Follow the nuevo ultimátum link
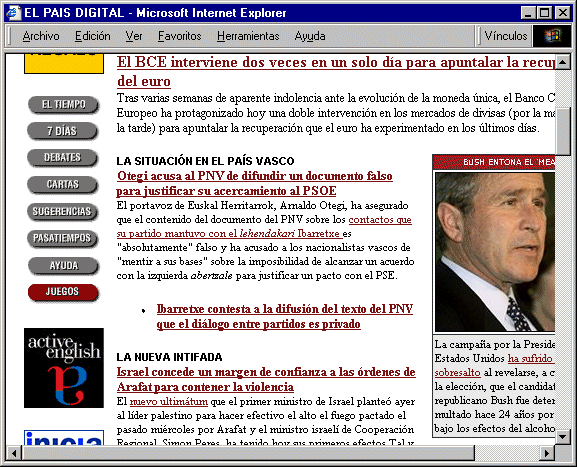Screen dimensions: 577x467 (x=169, y=401)
